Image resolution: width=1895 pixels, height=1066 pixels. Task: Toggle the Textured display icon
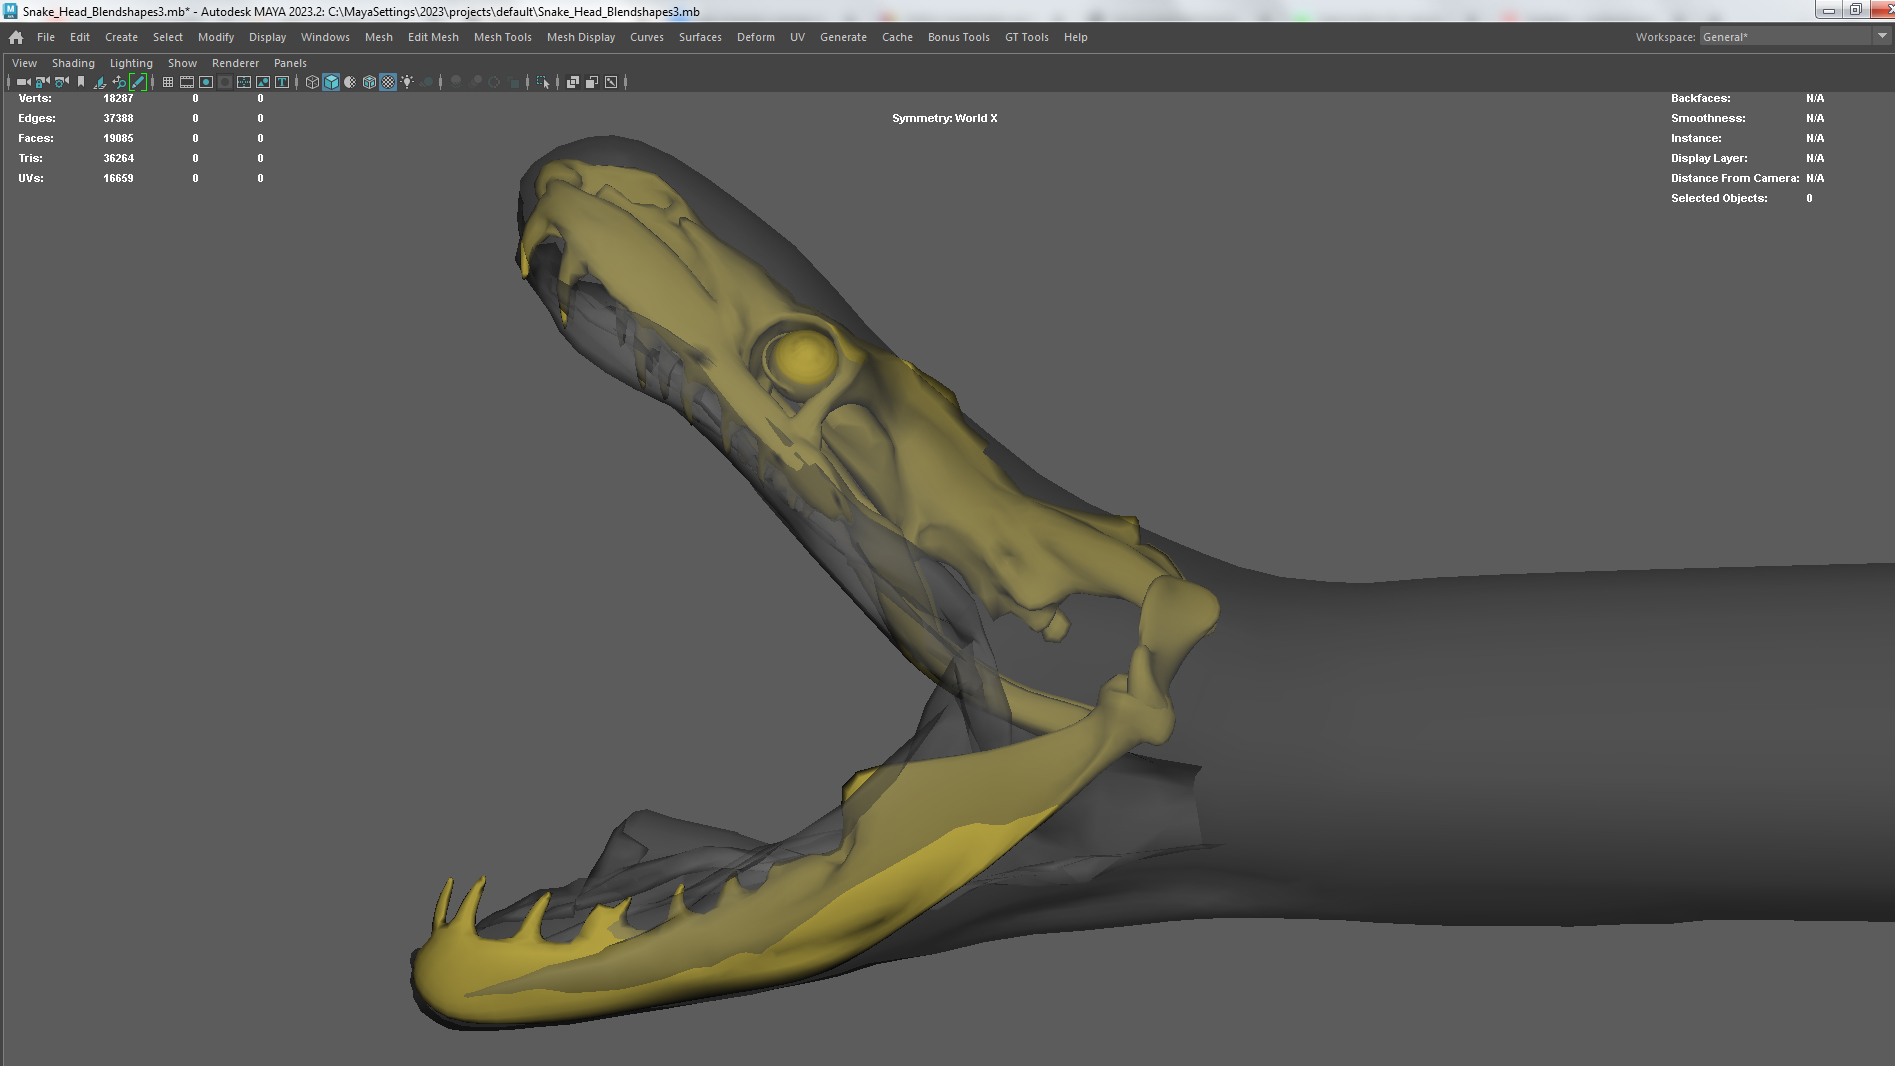(388, 82)
